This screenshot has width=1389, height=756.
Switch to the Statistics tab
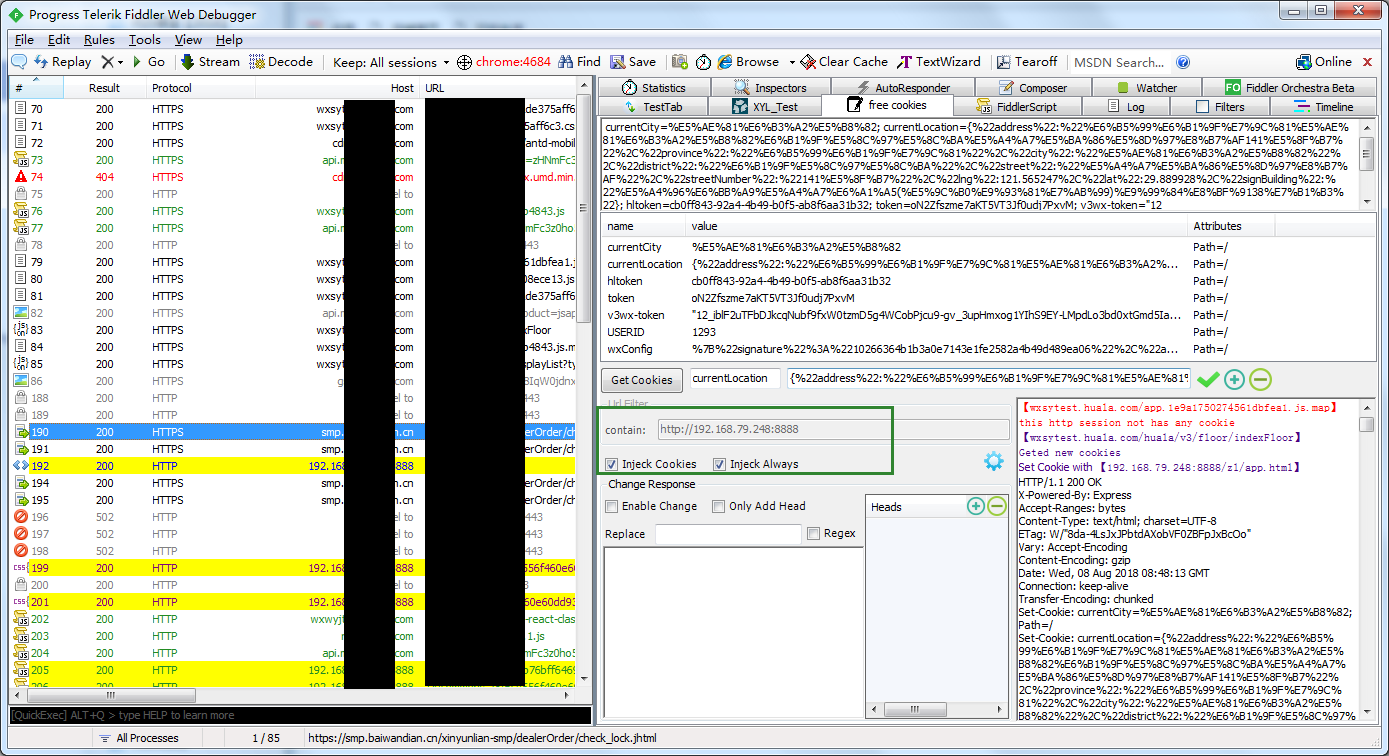[654, 88]
